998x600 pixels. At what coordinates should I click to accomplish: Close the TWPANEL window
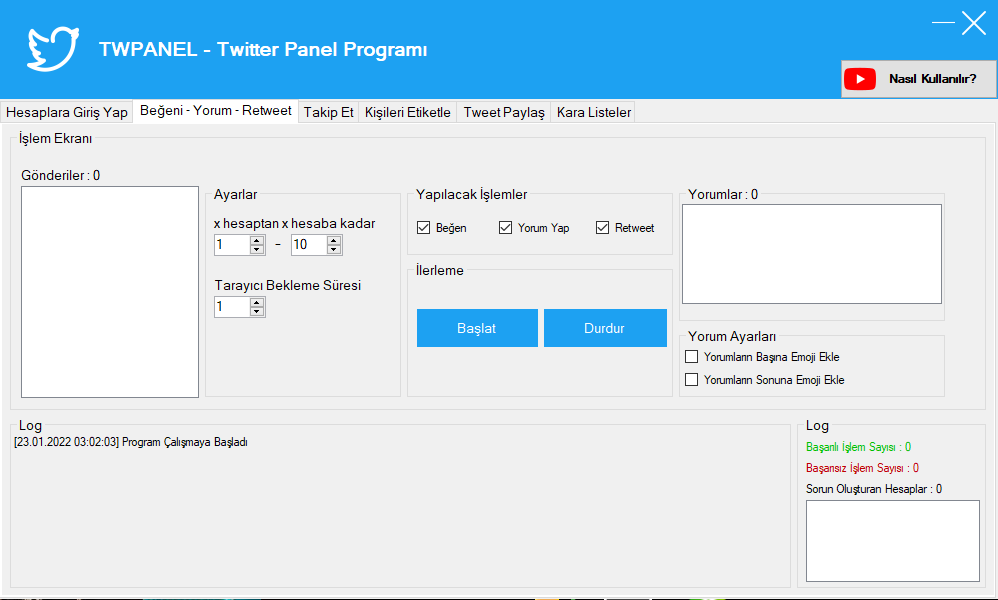(974, 23)
